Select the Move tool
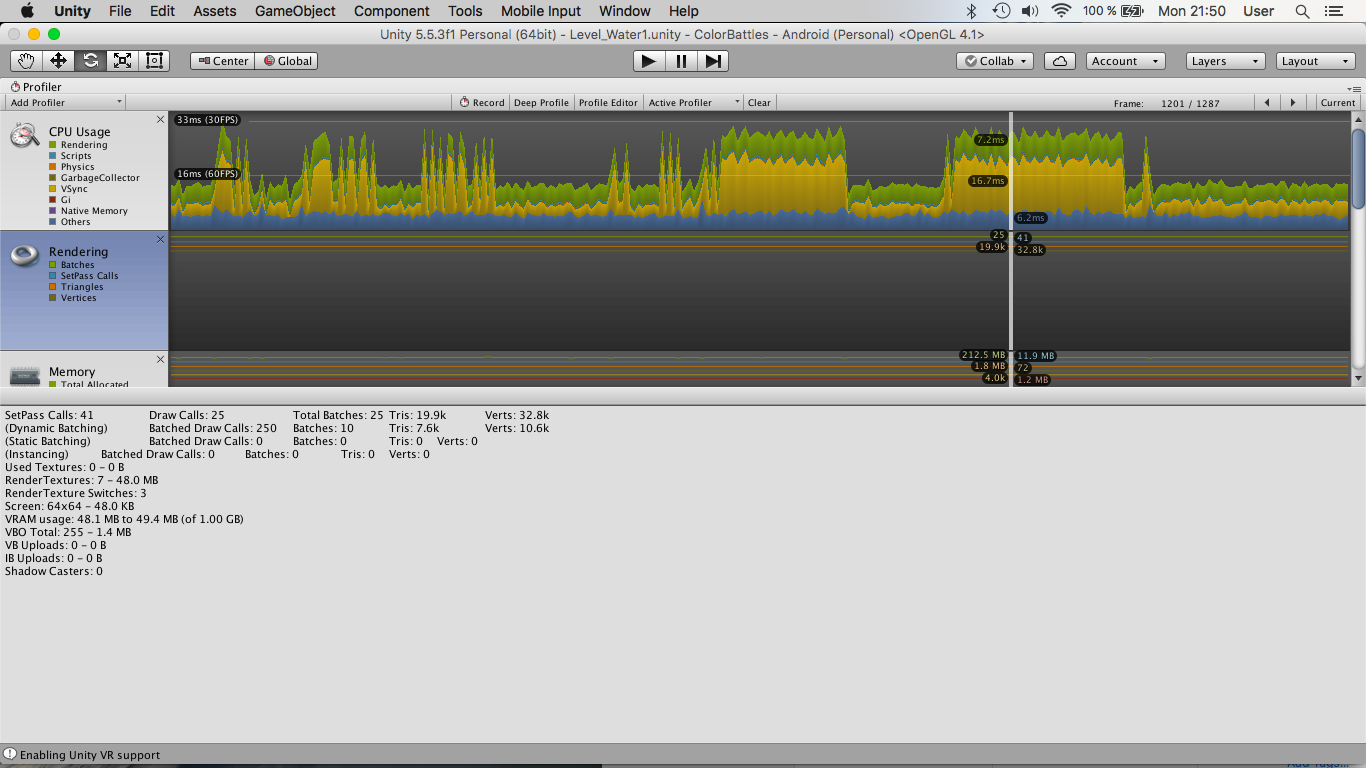This screenshot has width=1366, height=768. (x=58, y=61)
